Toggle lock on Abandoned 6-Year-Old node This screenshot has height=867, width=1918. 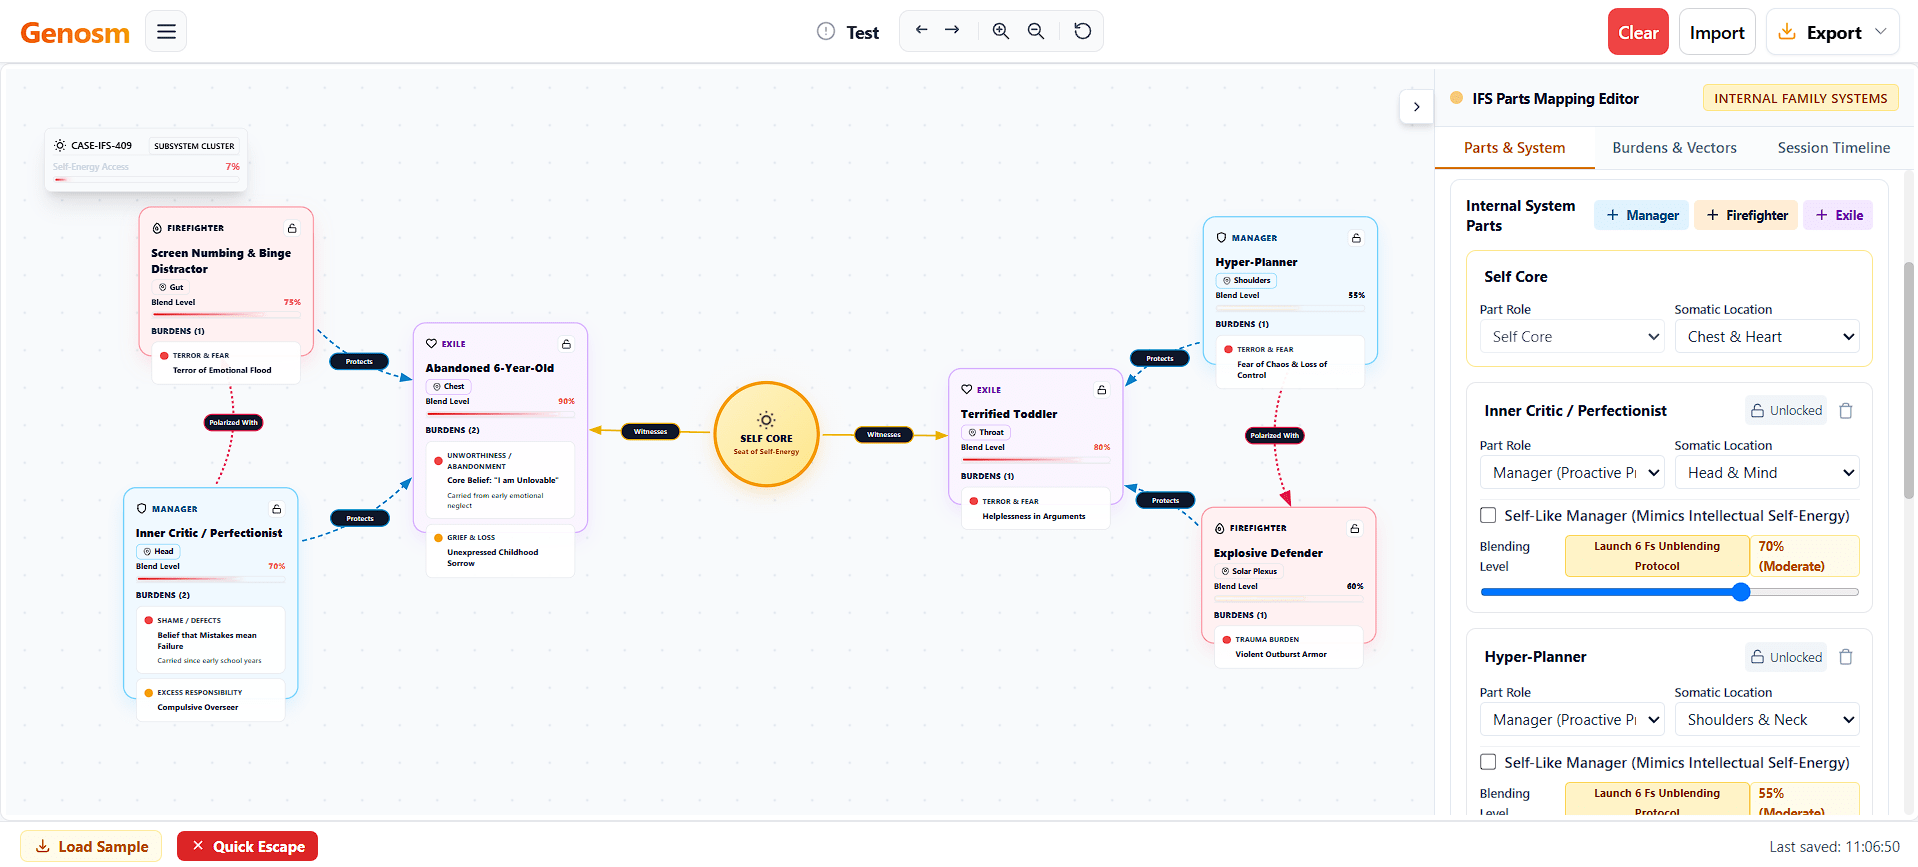[566, 344]
